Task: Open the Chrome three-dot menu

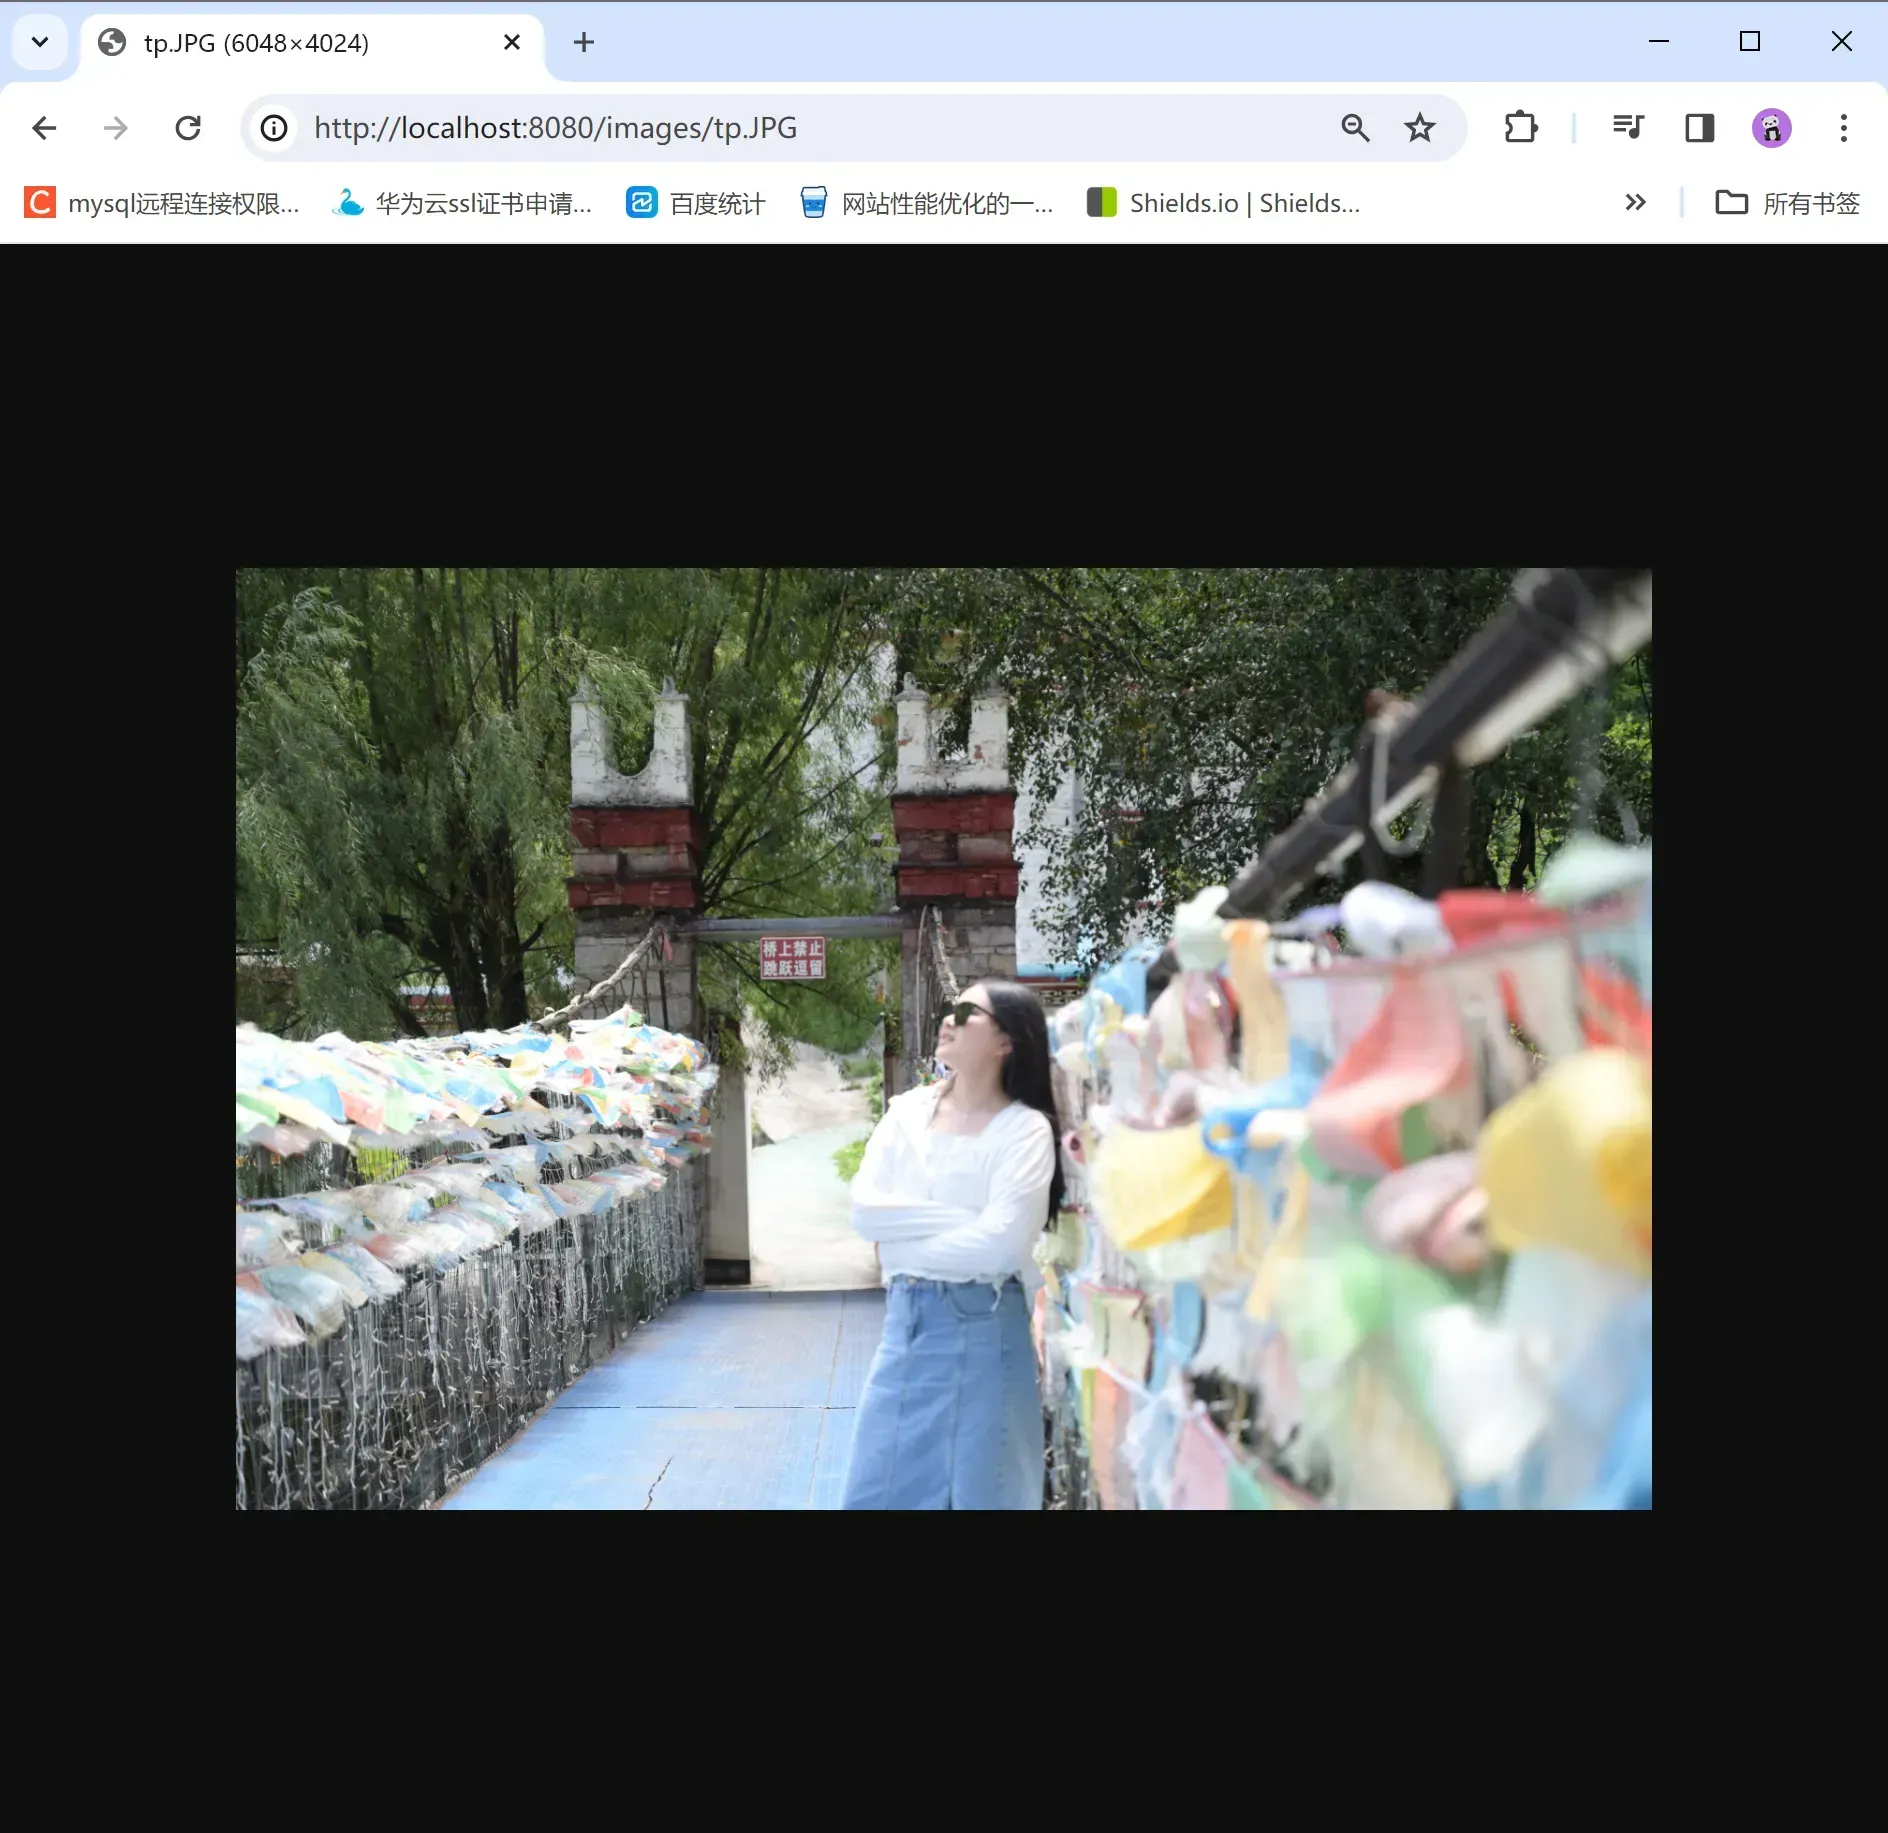Action: [x=1843, y=128]
